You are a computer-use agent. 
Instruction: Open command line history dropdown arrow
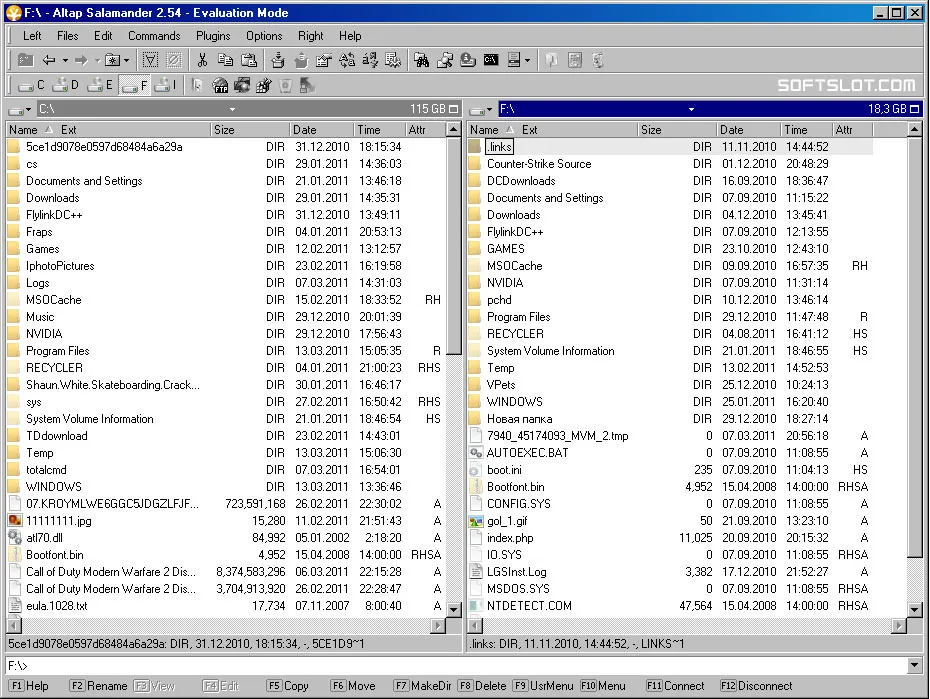[x=914, y=665]
